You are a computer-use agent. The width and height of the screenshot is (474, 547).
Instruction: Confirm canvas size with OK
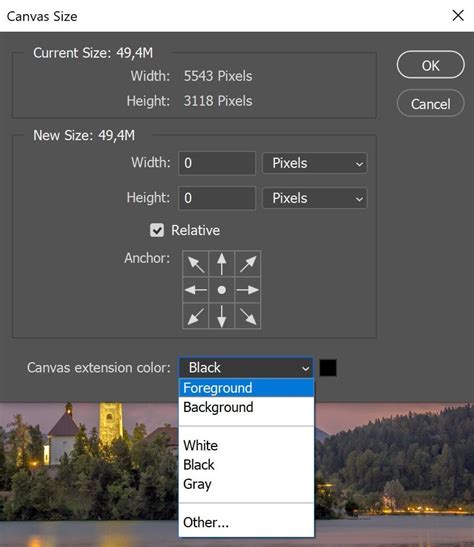point(430,65)
